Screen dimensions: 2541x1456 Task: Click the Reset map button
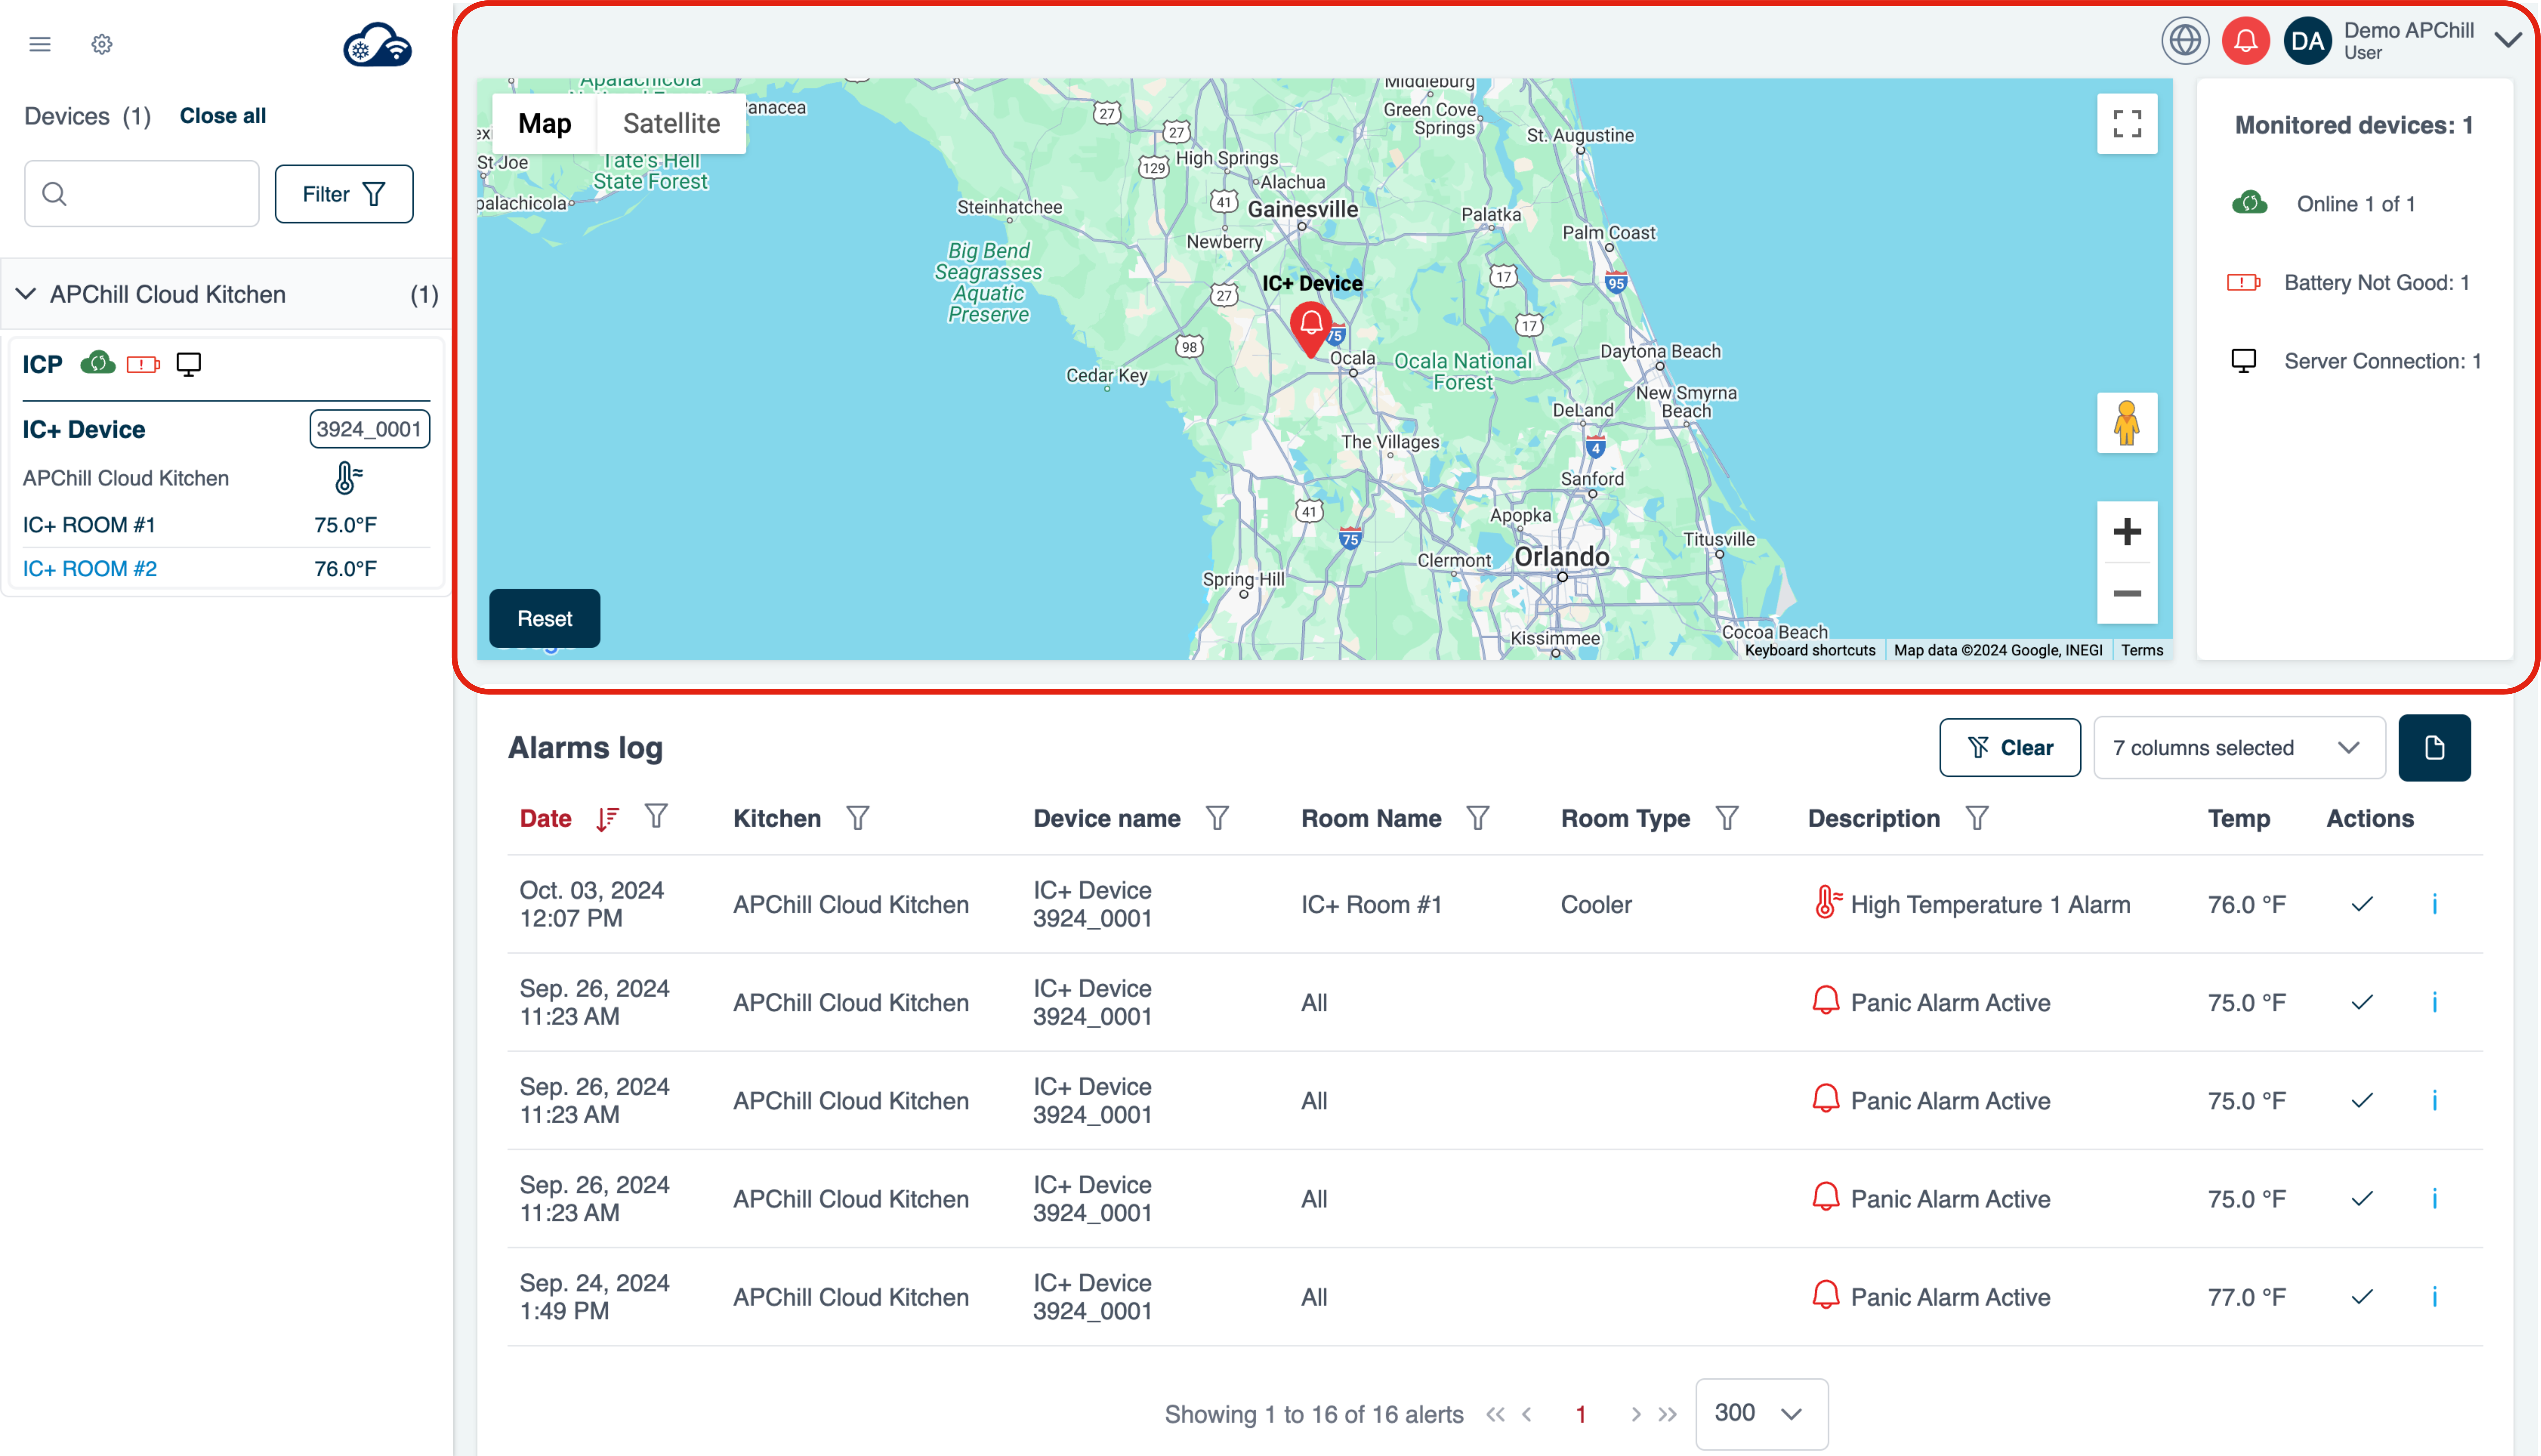tap(544, 618)
